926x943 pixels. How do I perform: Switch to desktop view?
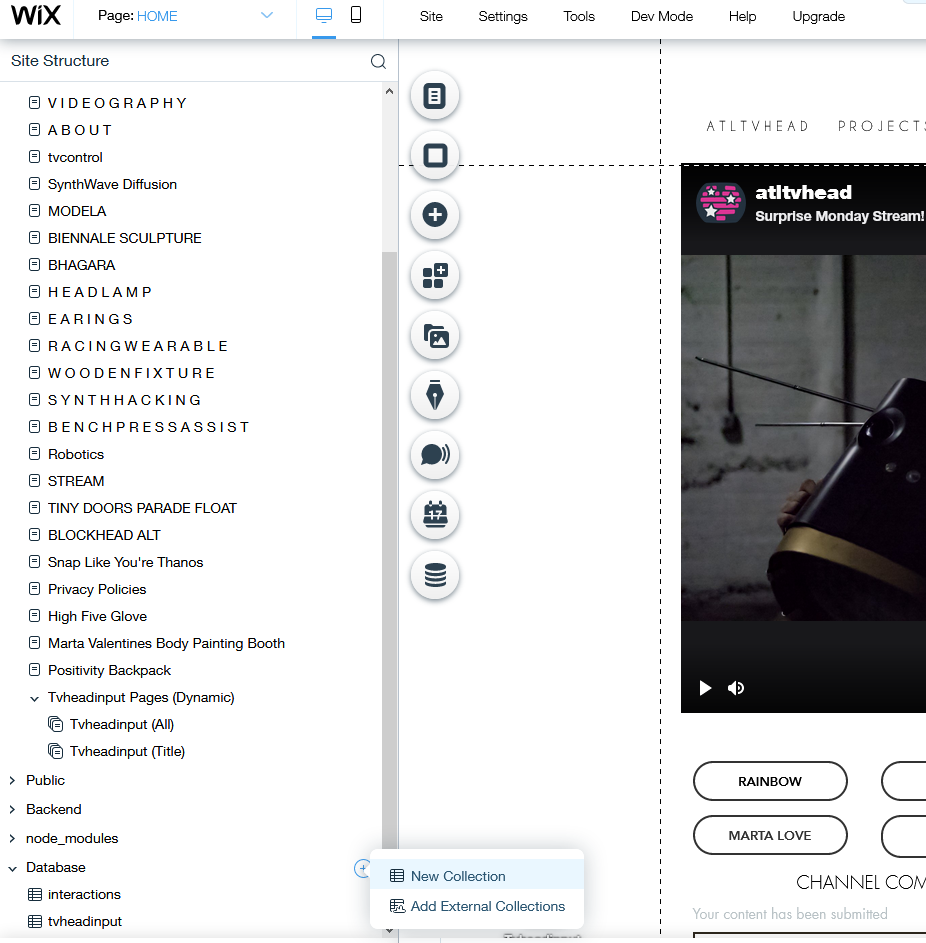(x=323, y=16)
